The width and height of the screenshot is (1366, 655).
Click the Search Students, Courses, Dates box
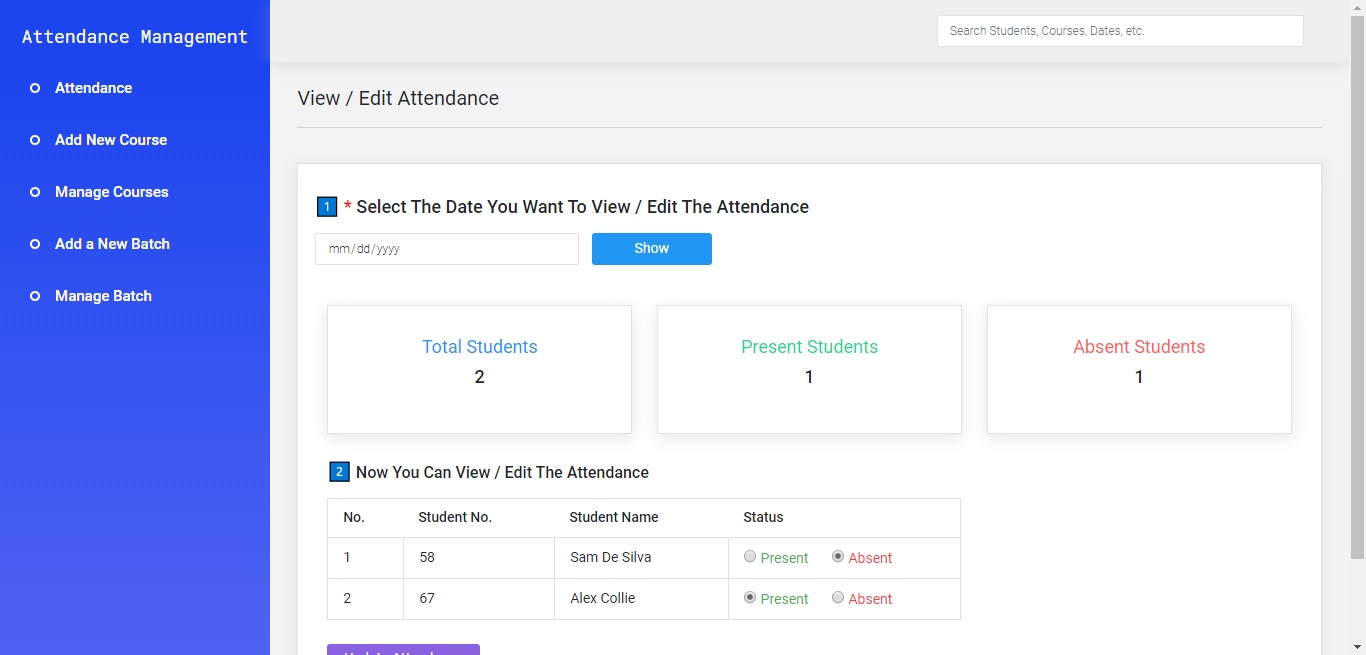point(1119,31)
